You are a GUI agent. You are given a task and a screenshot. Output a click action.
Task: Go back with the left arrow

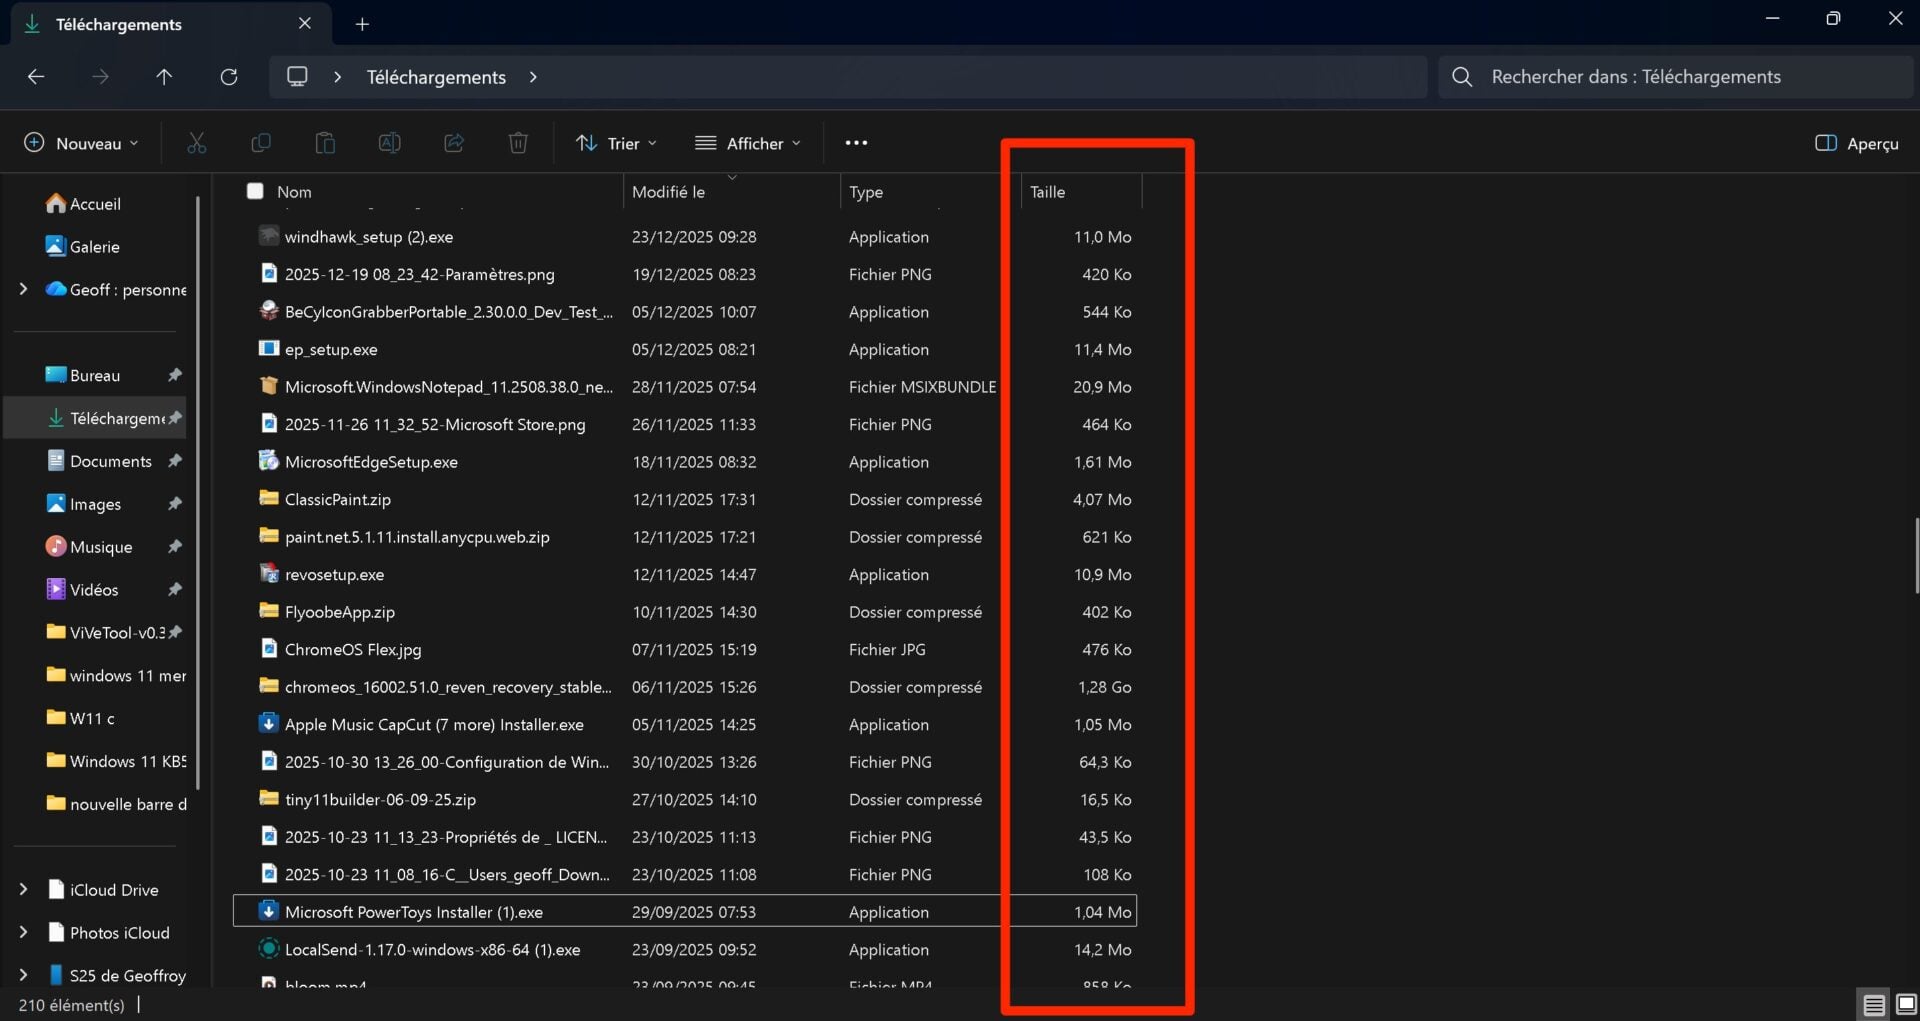pos(36,77)
